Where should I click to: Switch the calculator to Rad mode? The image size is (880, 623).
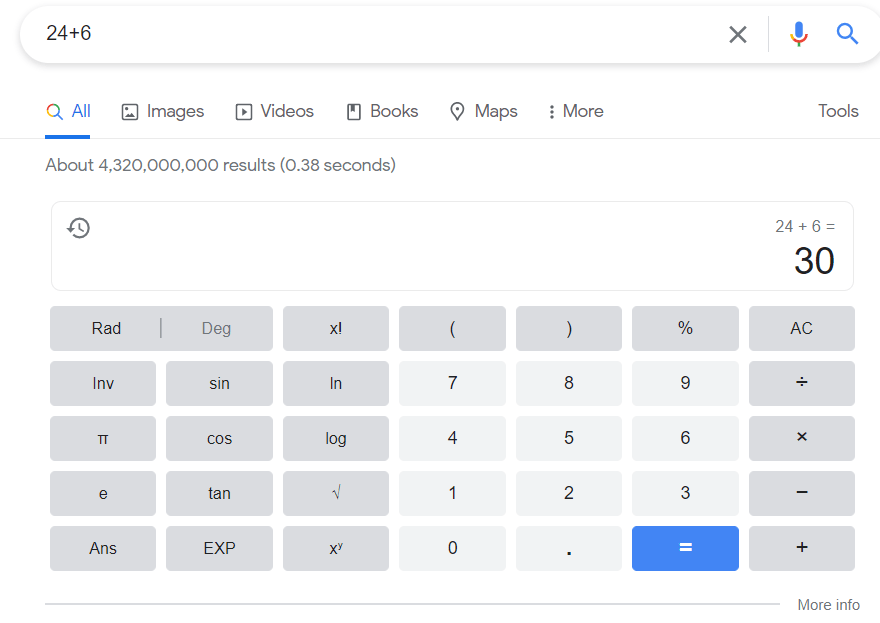click(x=106, y=328)
